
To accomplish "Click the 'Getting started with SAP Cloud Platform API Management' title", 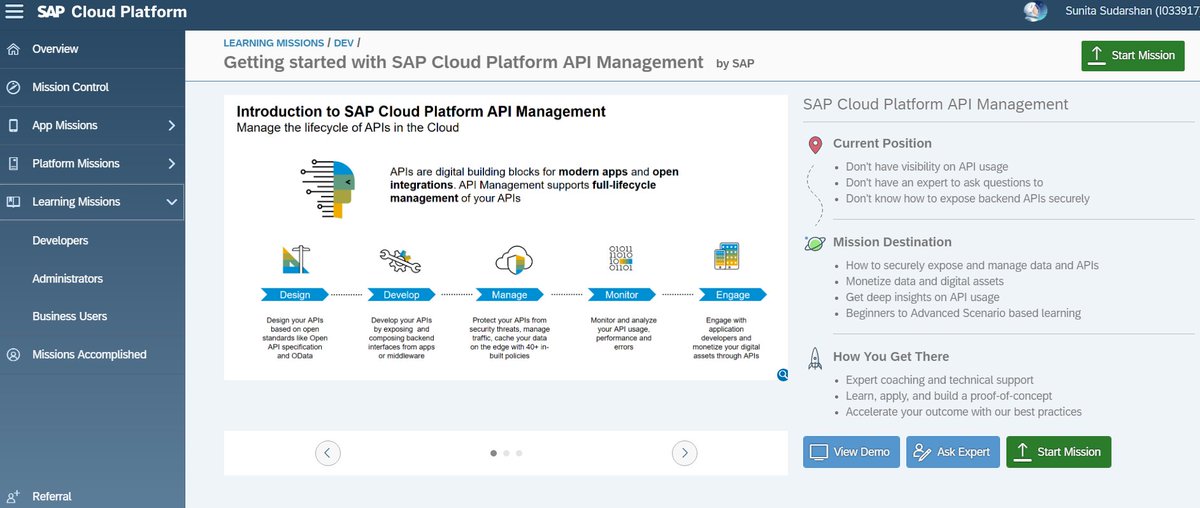I will click(x=463, y=62).
